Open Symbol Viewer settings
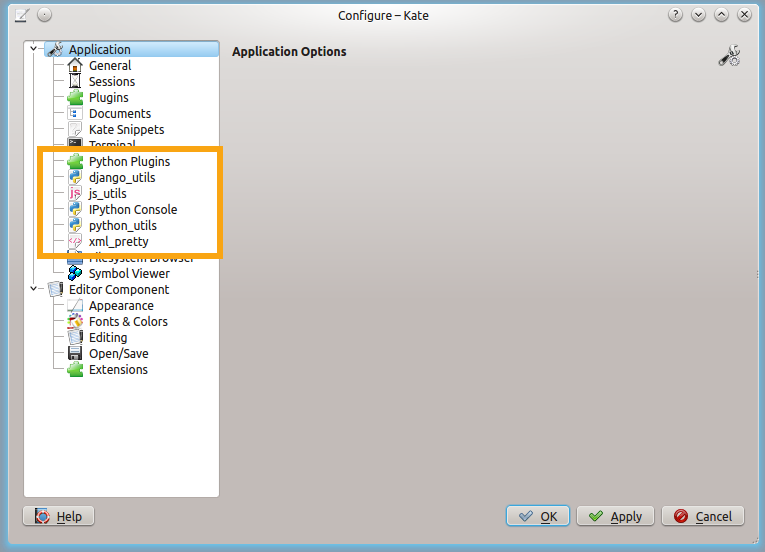This screenshot has width=765, height=552. (x=129, y=274)
